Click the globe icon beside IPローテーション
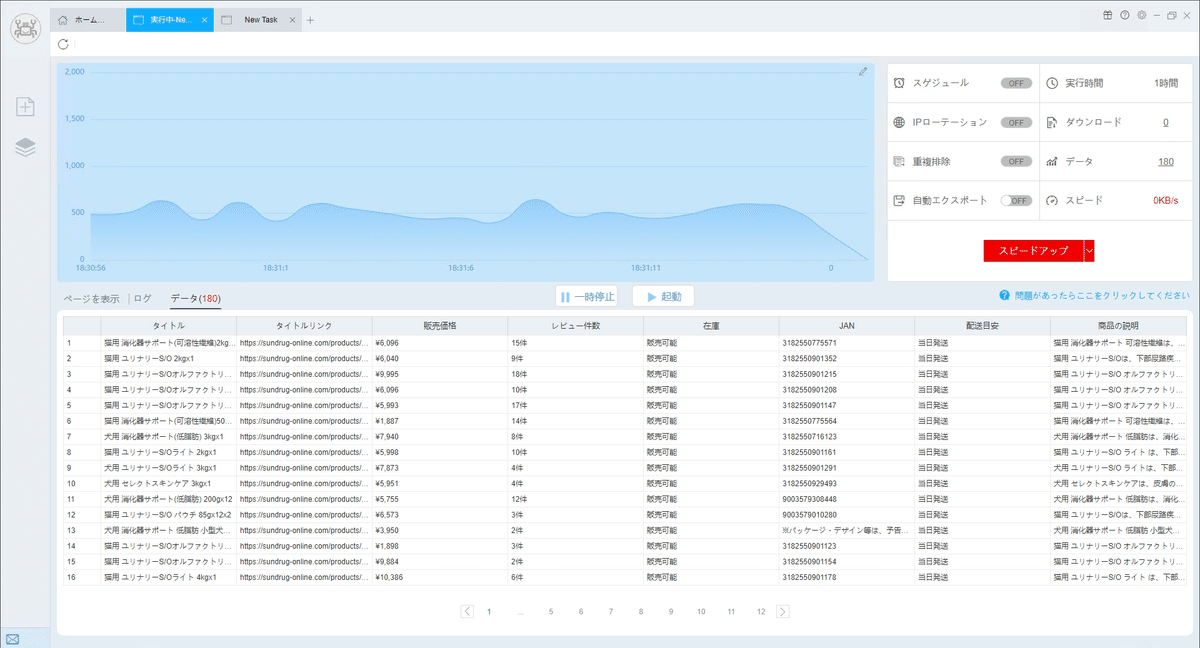Viewport: 1200px width, 648px height. (900, 122)
